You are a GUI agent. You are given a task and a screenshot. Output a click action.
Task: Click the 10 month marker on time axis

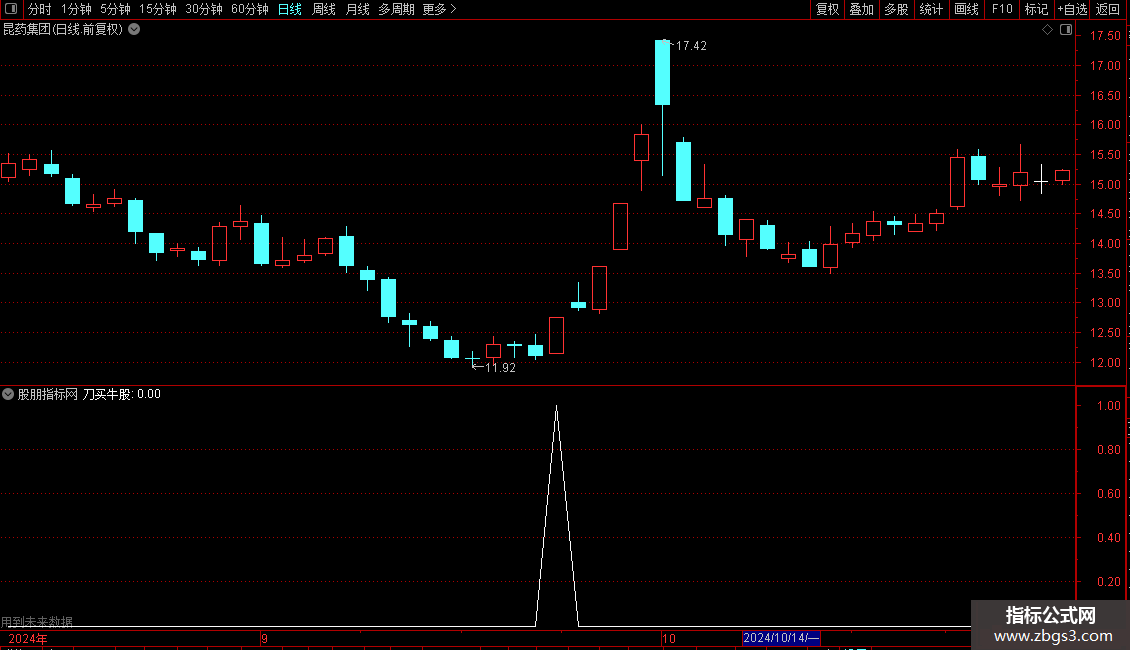[x=669, y=638]
